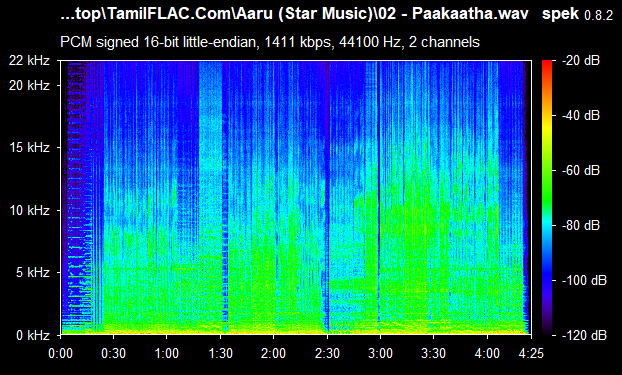Click the 15 kHz frequency axis label
622x375 pixels.
tap(29, 147)
